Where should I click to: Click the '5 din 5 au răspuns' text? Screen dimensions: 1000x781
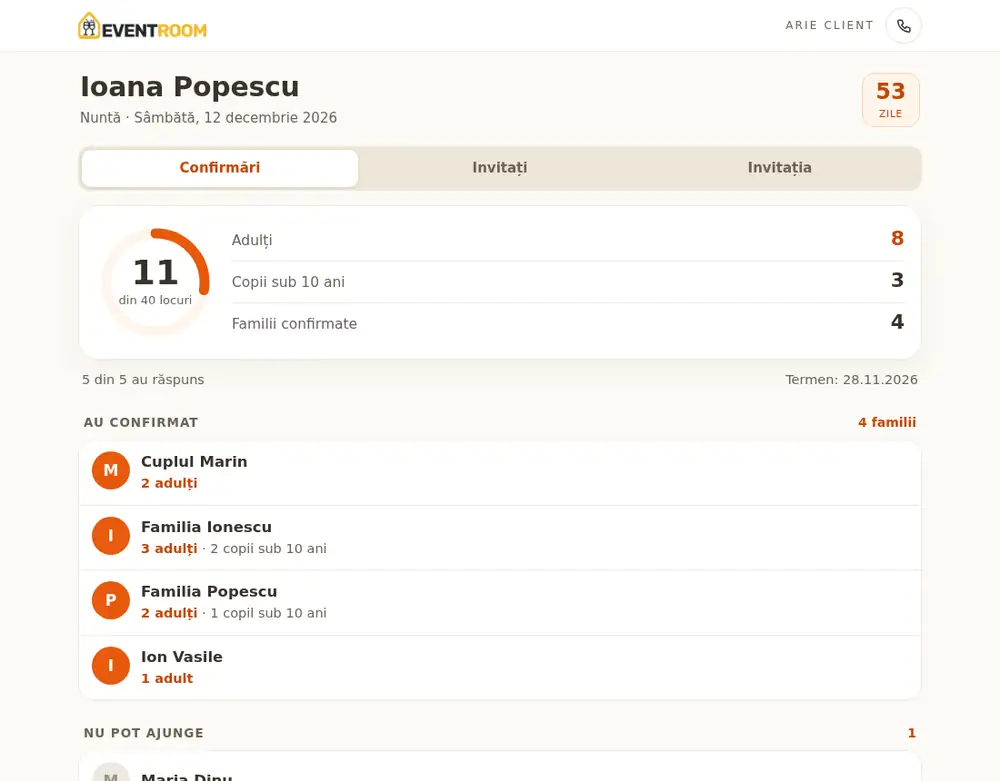point(143,379)
